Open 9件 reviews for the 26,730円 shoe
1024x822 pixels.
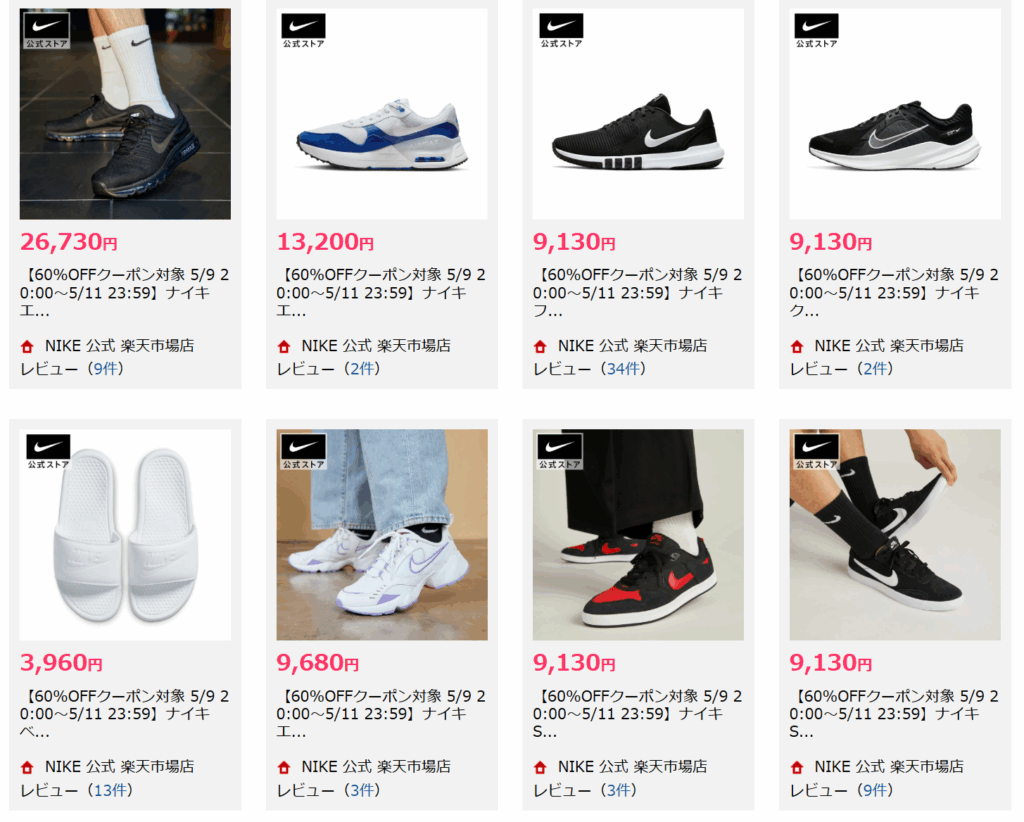[x=106, y=369]
